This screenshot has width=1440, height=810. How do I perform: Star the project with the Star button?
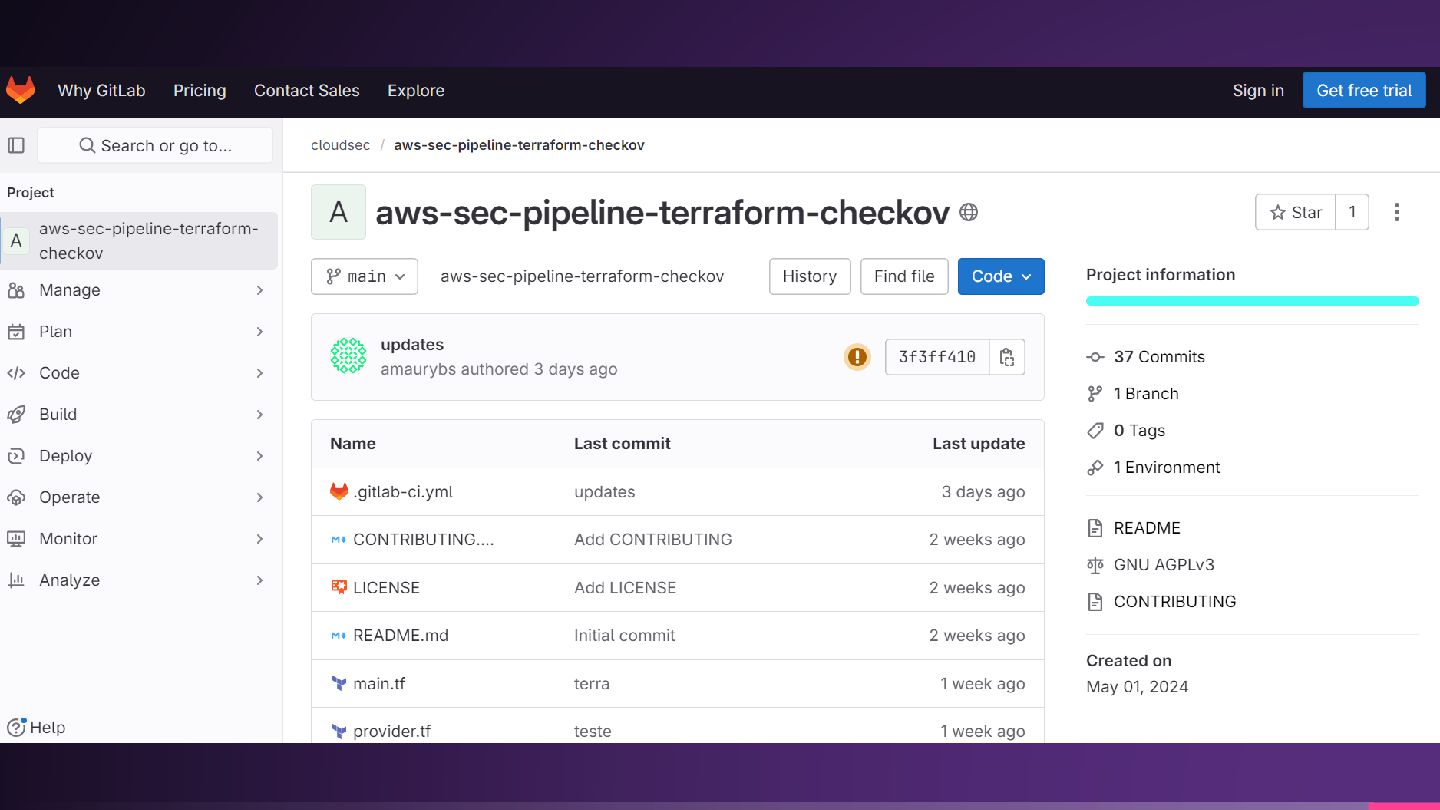pyautogui.click(x=1296, y=212)
